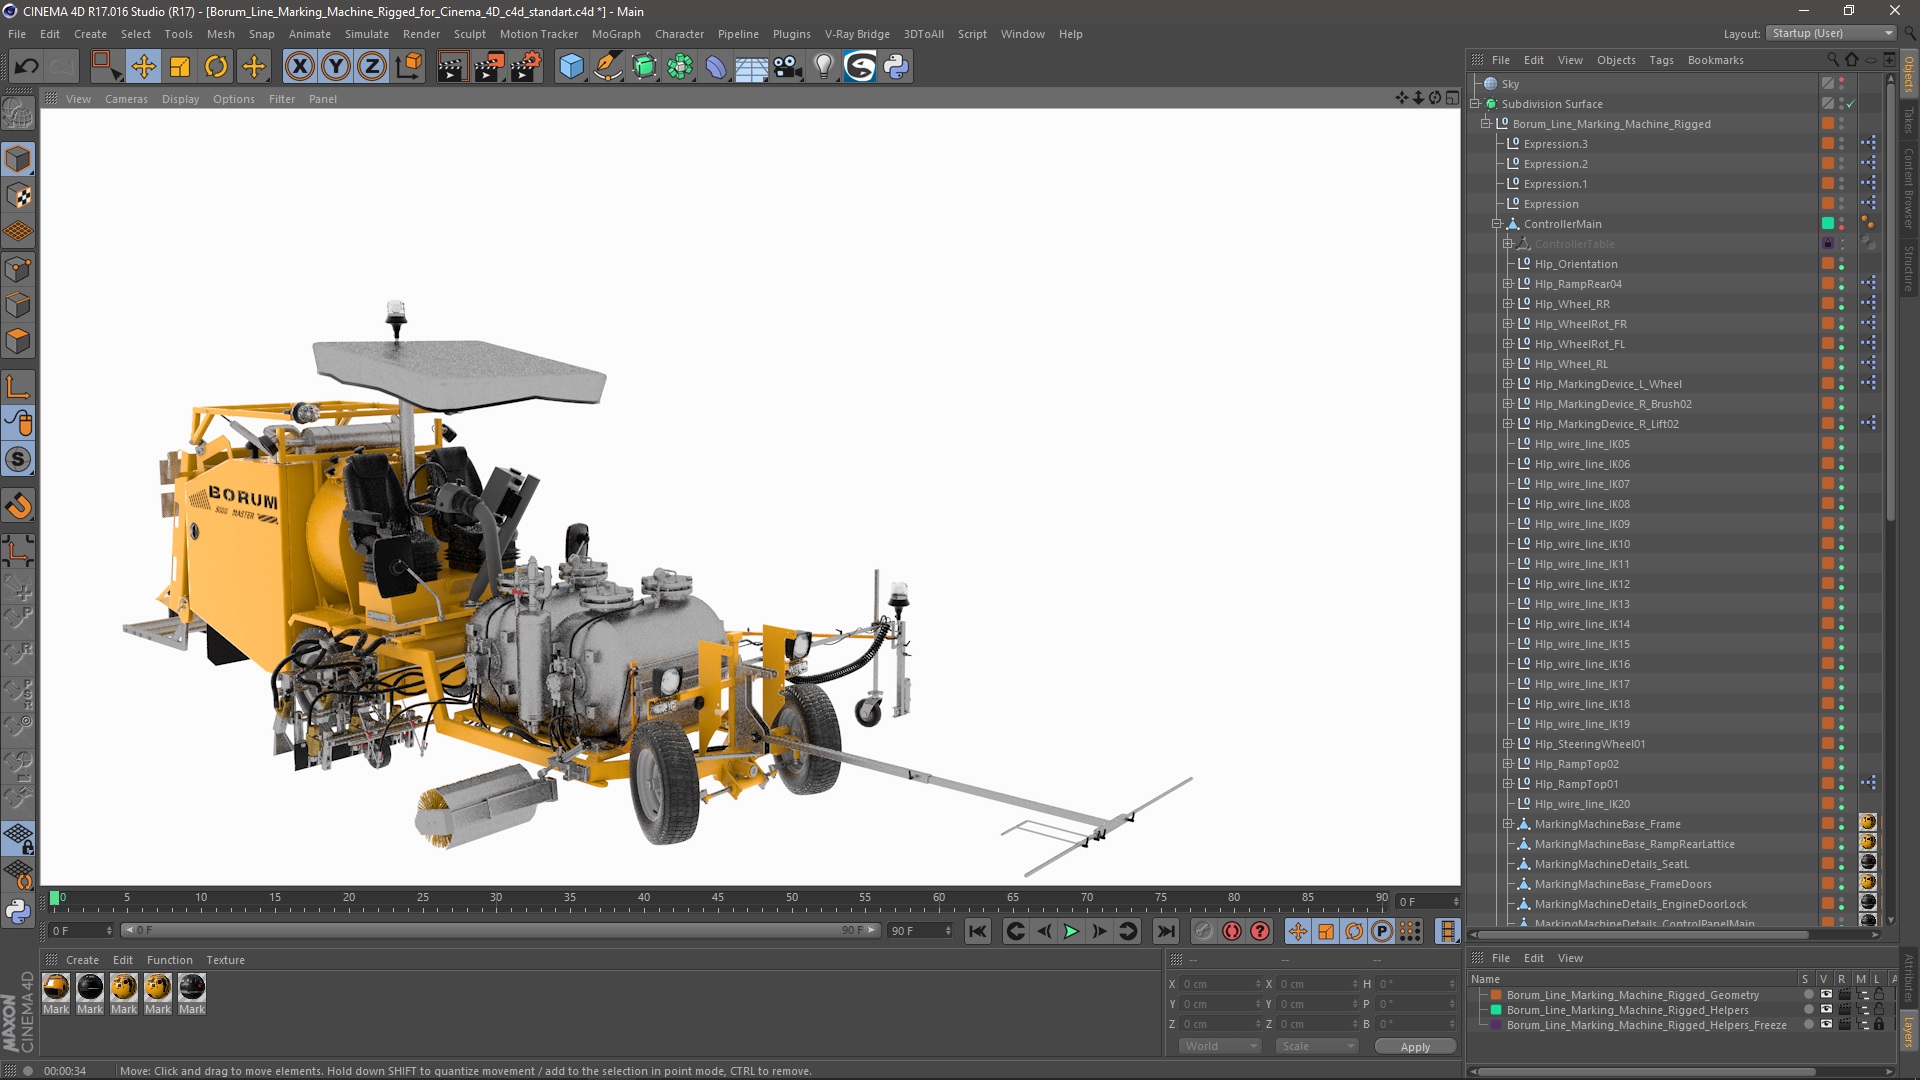Click the Python script icon in toolbar
The height and width of the screenshot is (1080, 1920).
[x=896, y=67]
